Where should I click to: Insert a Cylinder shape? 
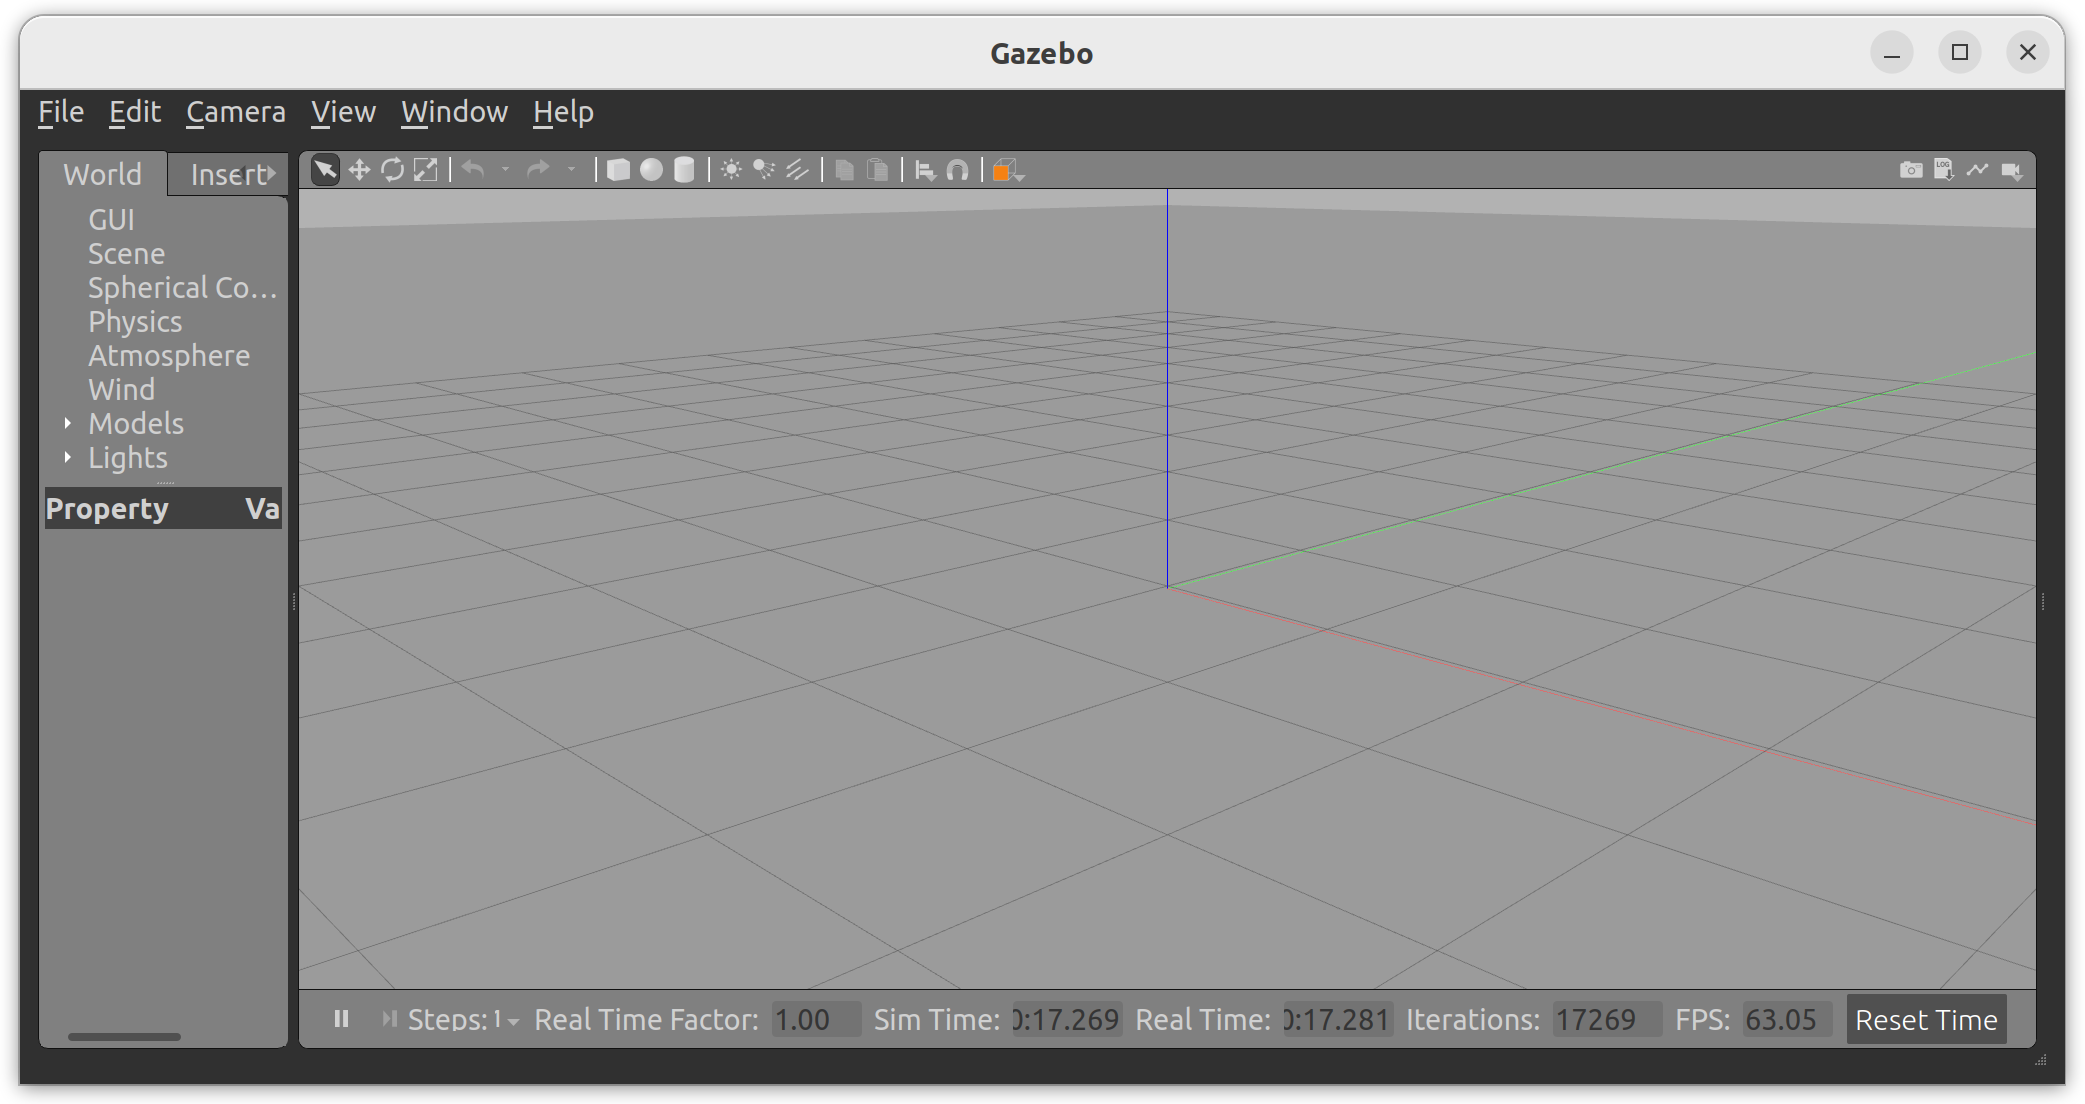pos(684,170)
